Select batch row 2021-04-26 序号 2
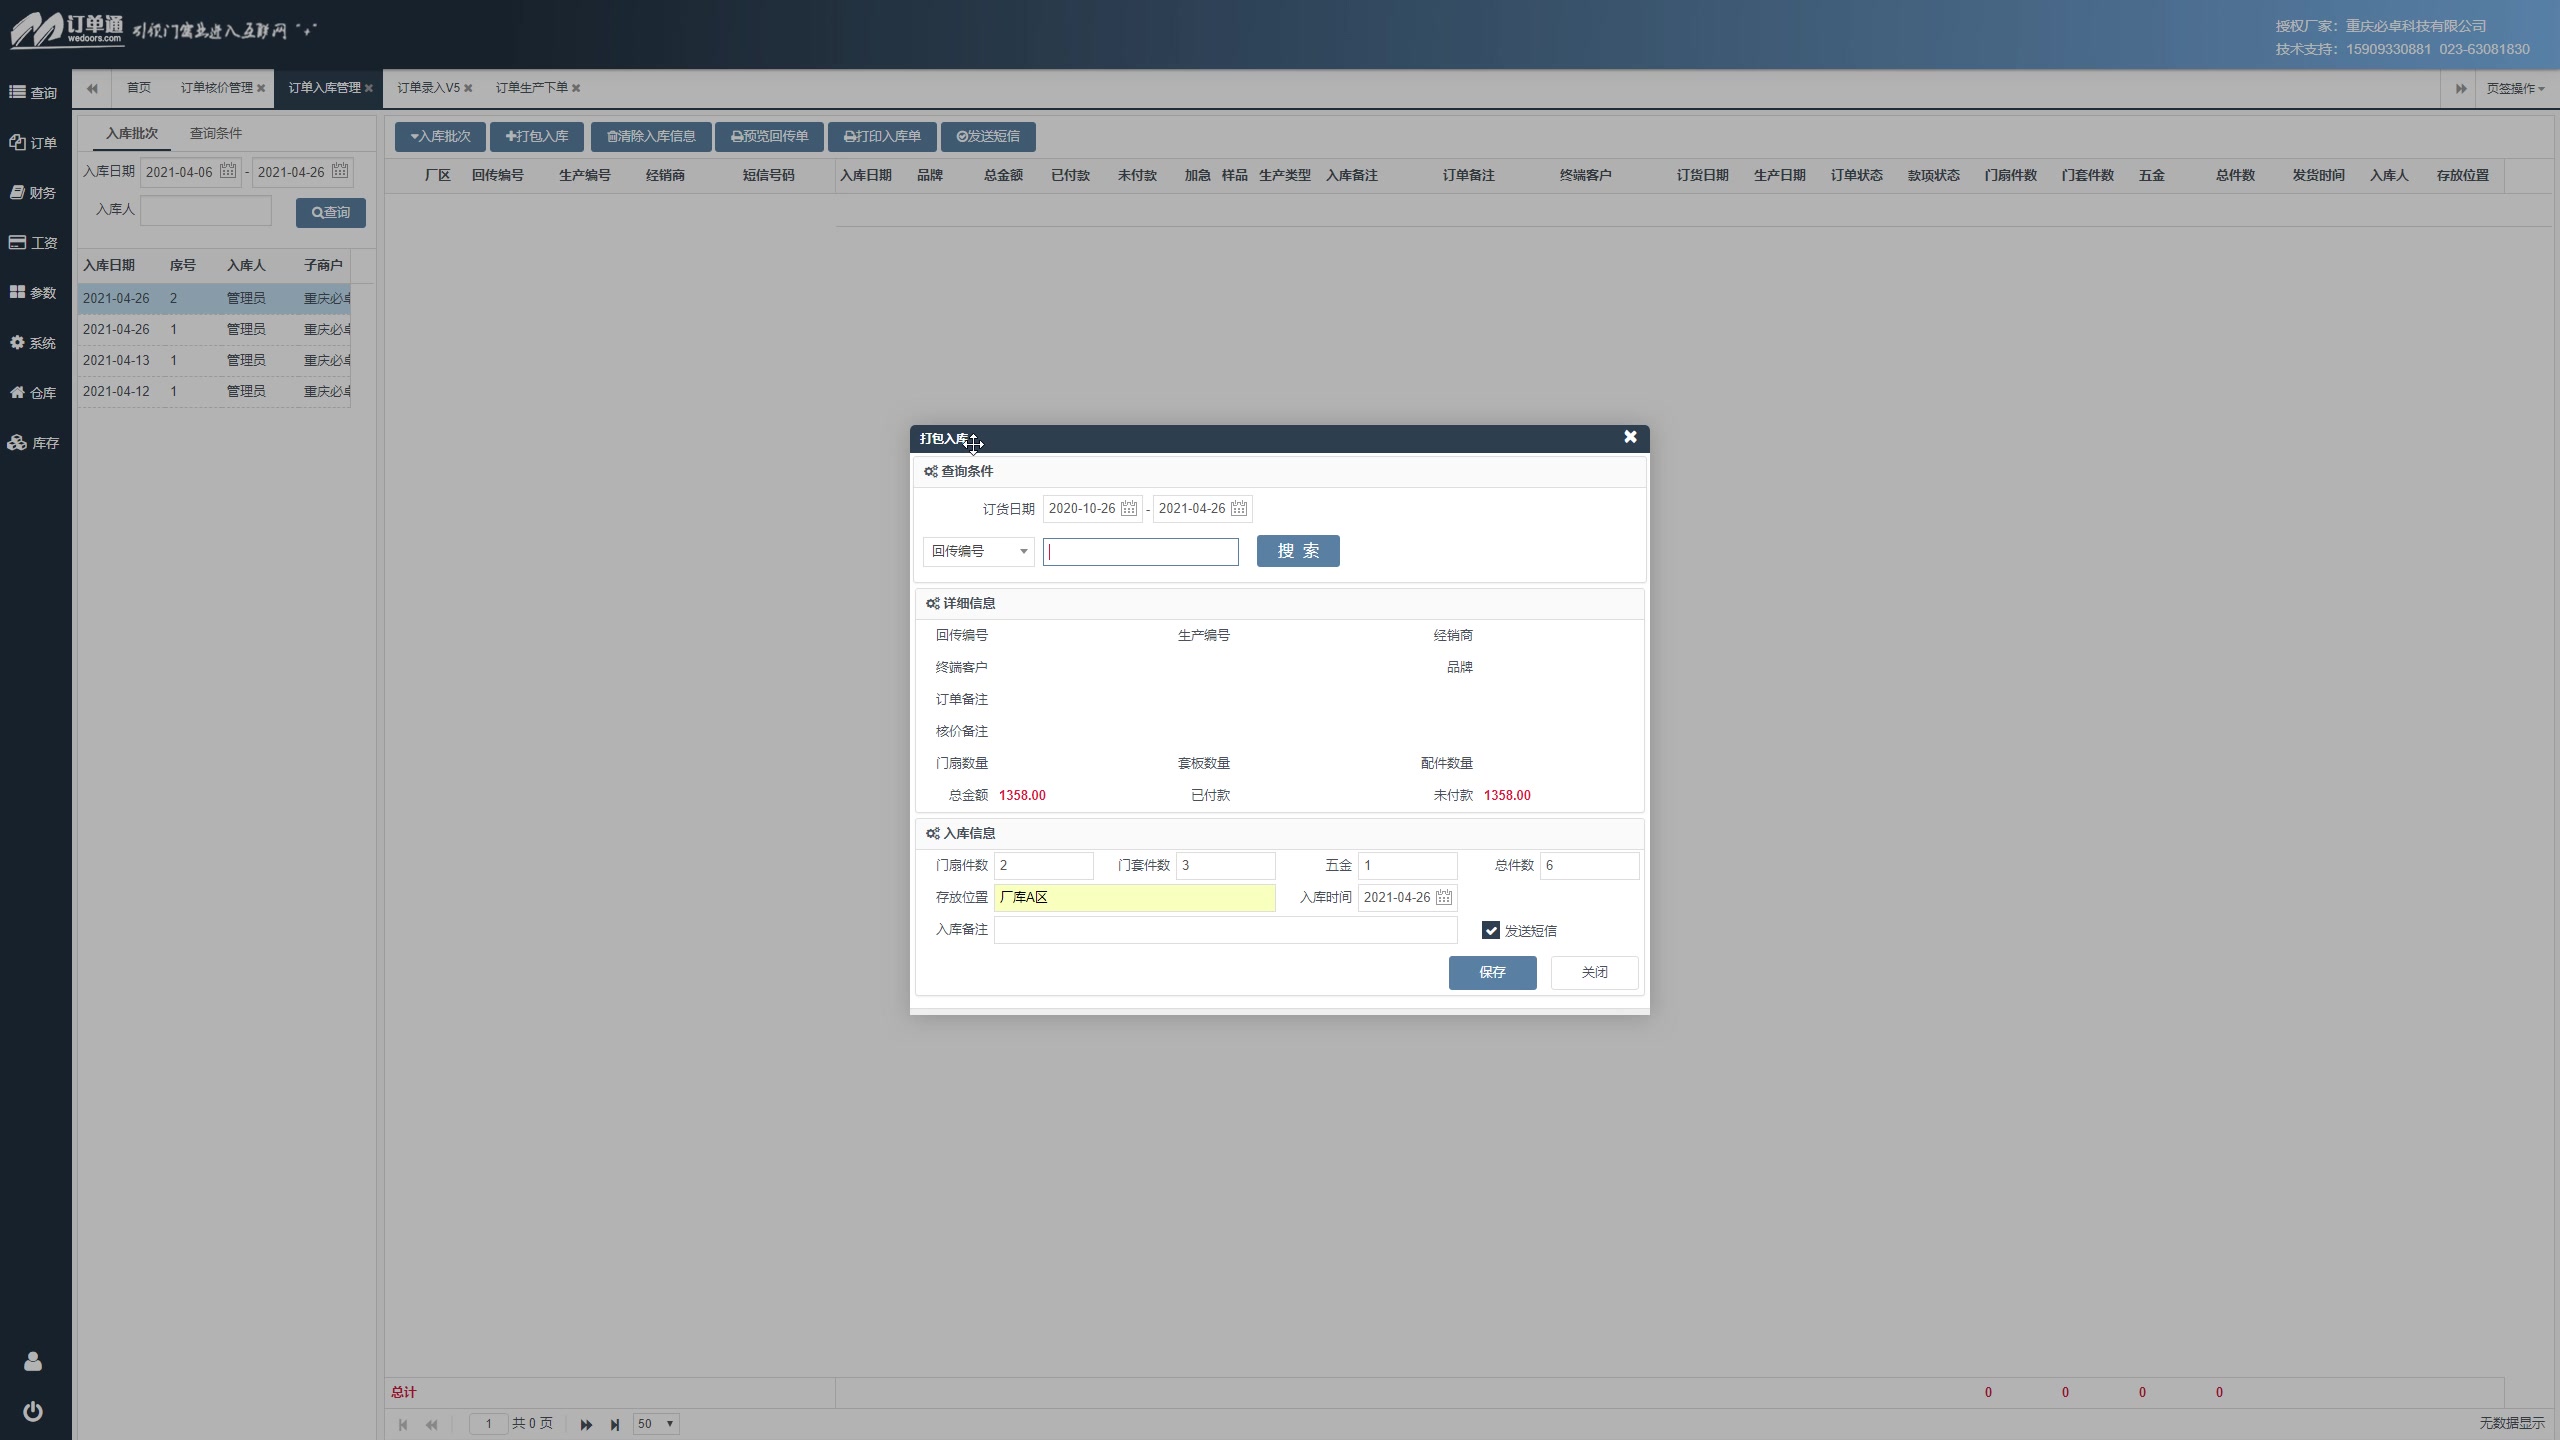The width and height of the screenshot is (2560, 1440). tap(214, 298)
